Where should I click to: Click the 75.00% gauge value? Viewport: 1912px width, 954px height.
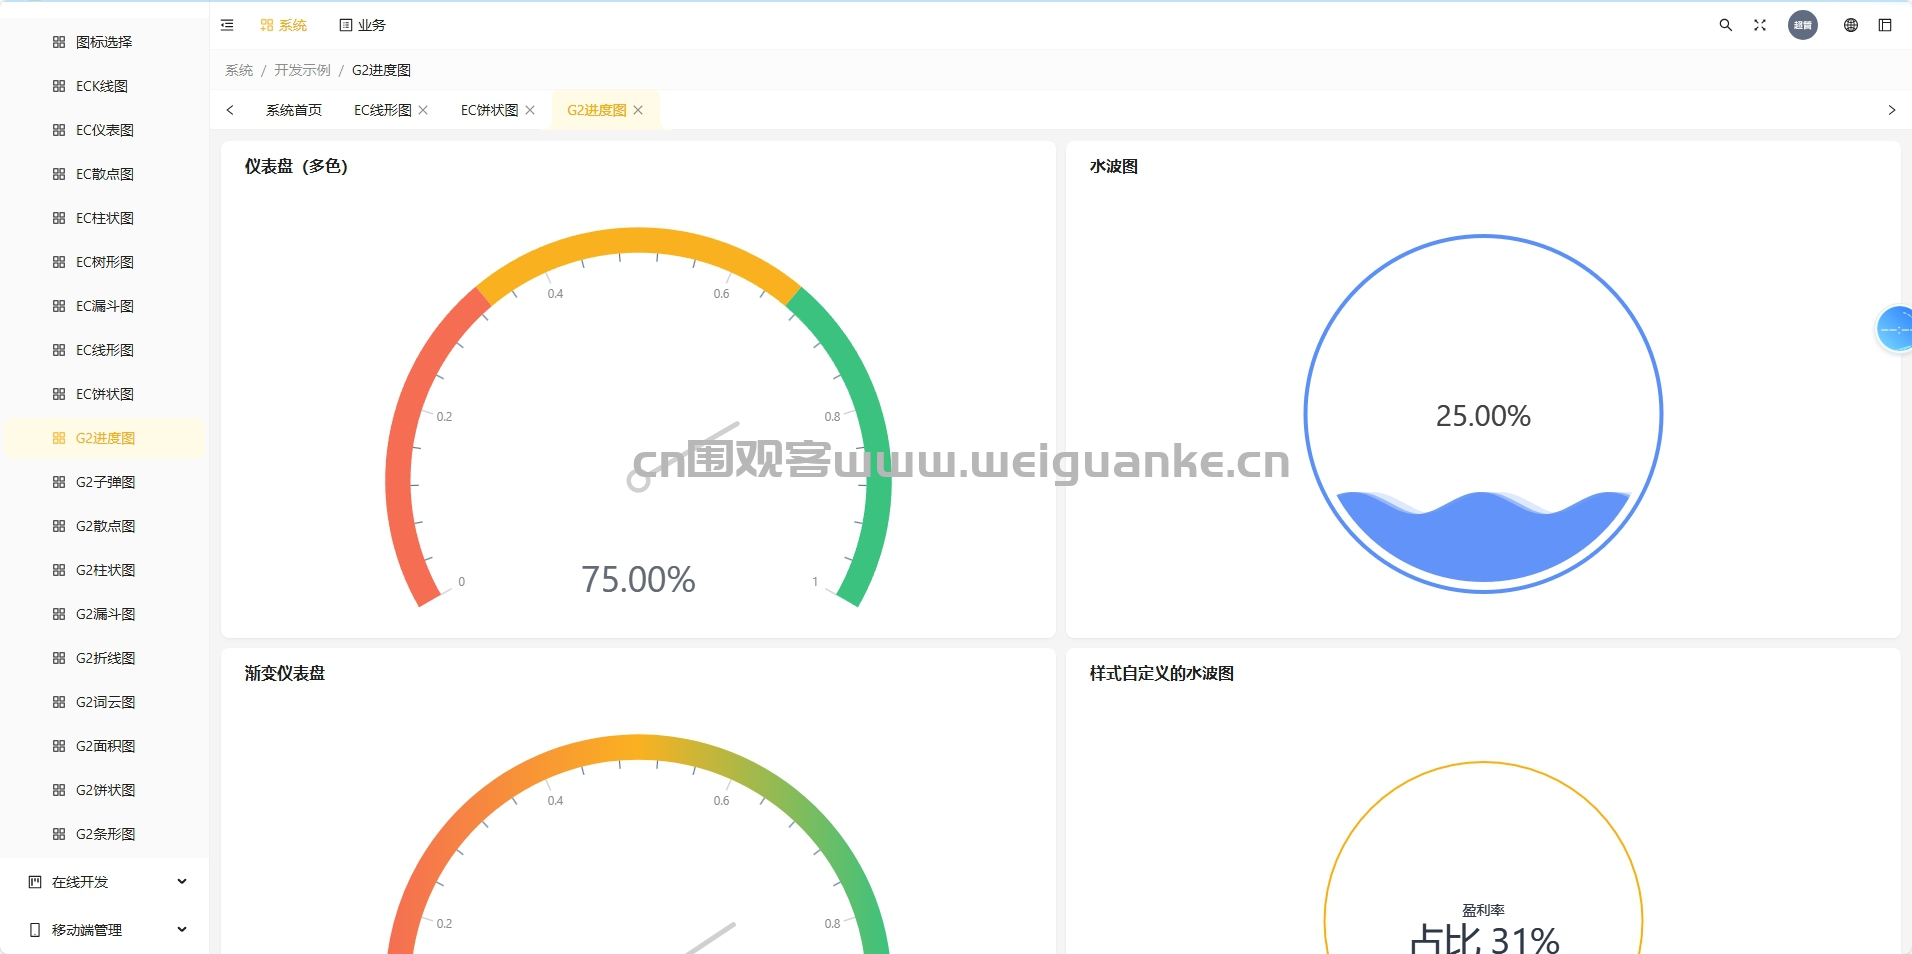click(x=638, y=579)
